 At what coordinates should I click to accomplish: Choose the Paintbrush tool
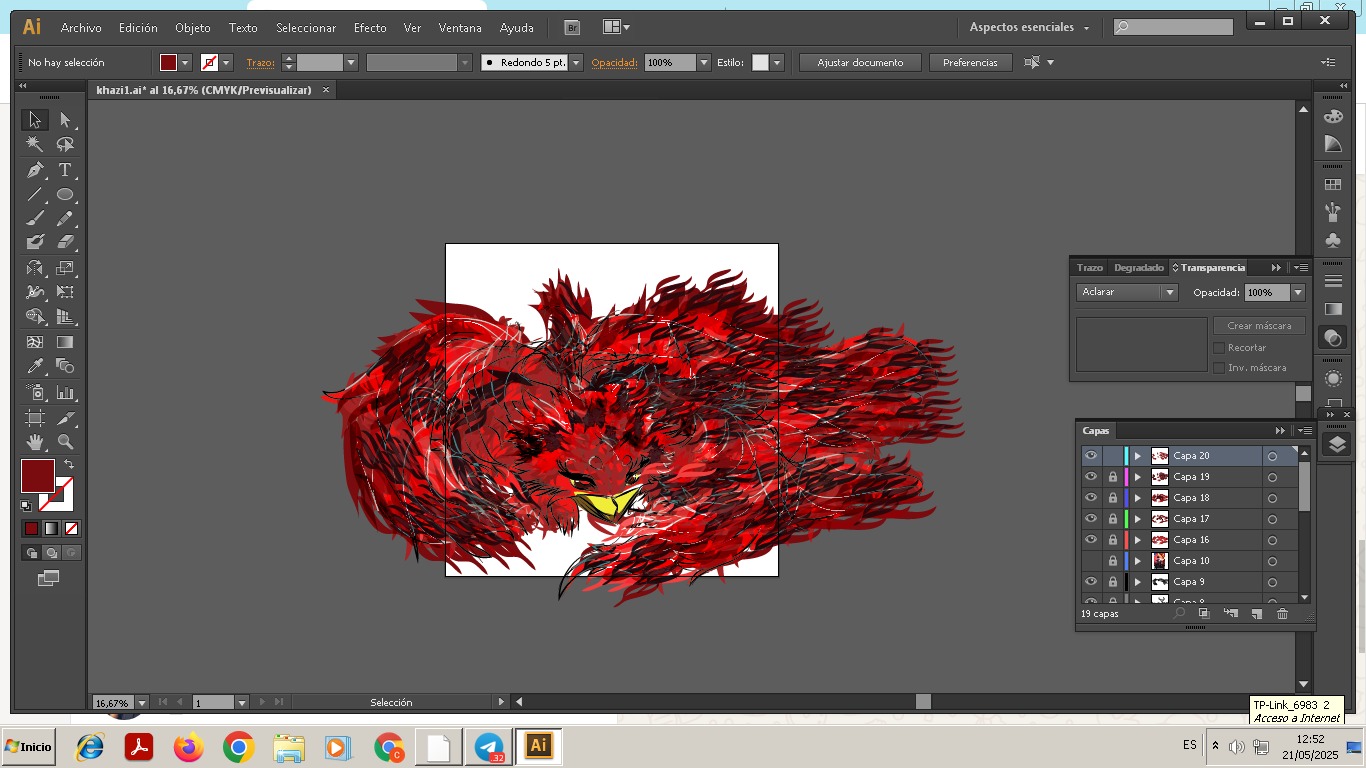(x=35, y=218)
